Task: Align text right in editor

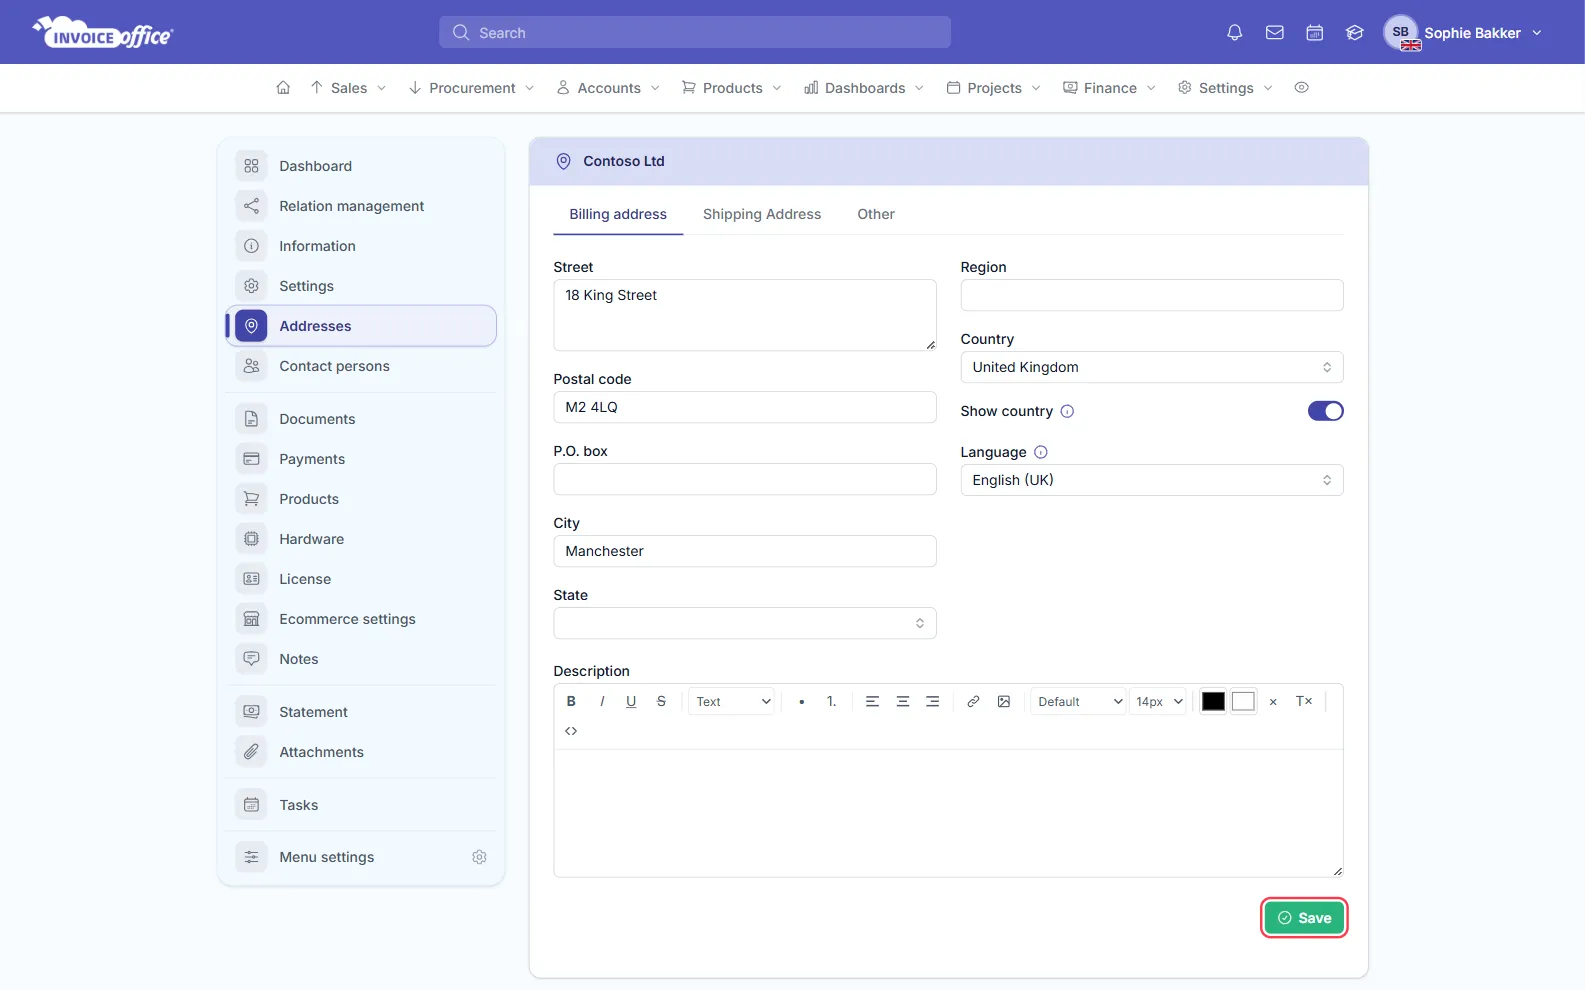Action: [x=932, y=701]
